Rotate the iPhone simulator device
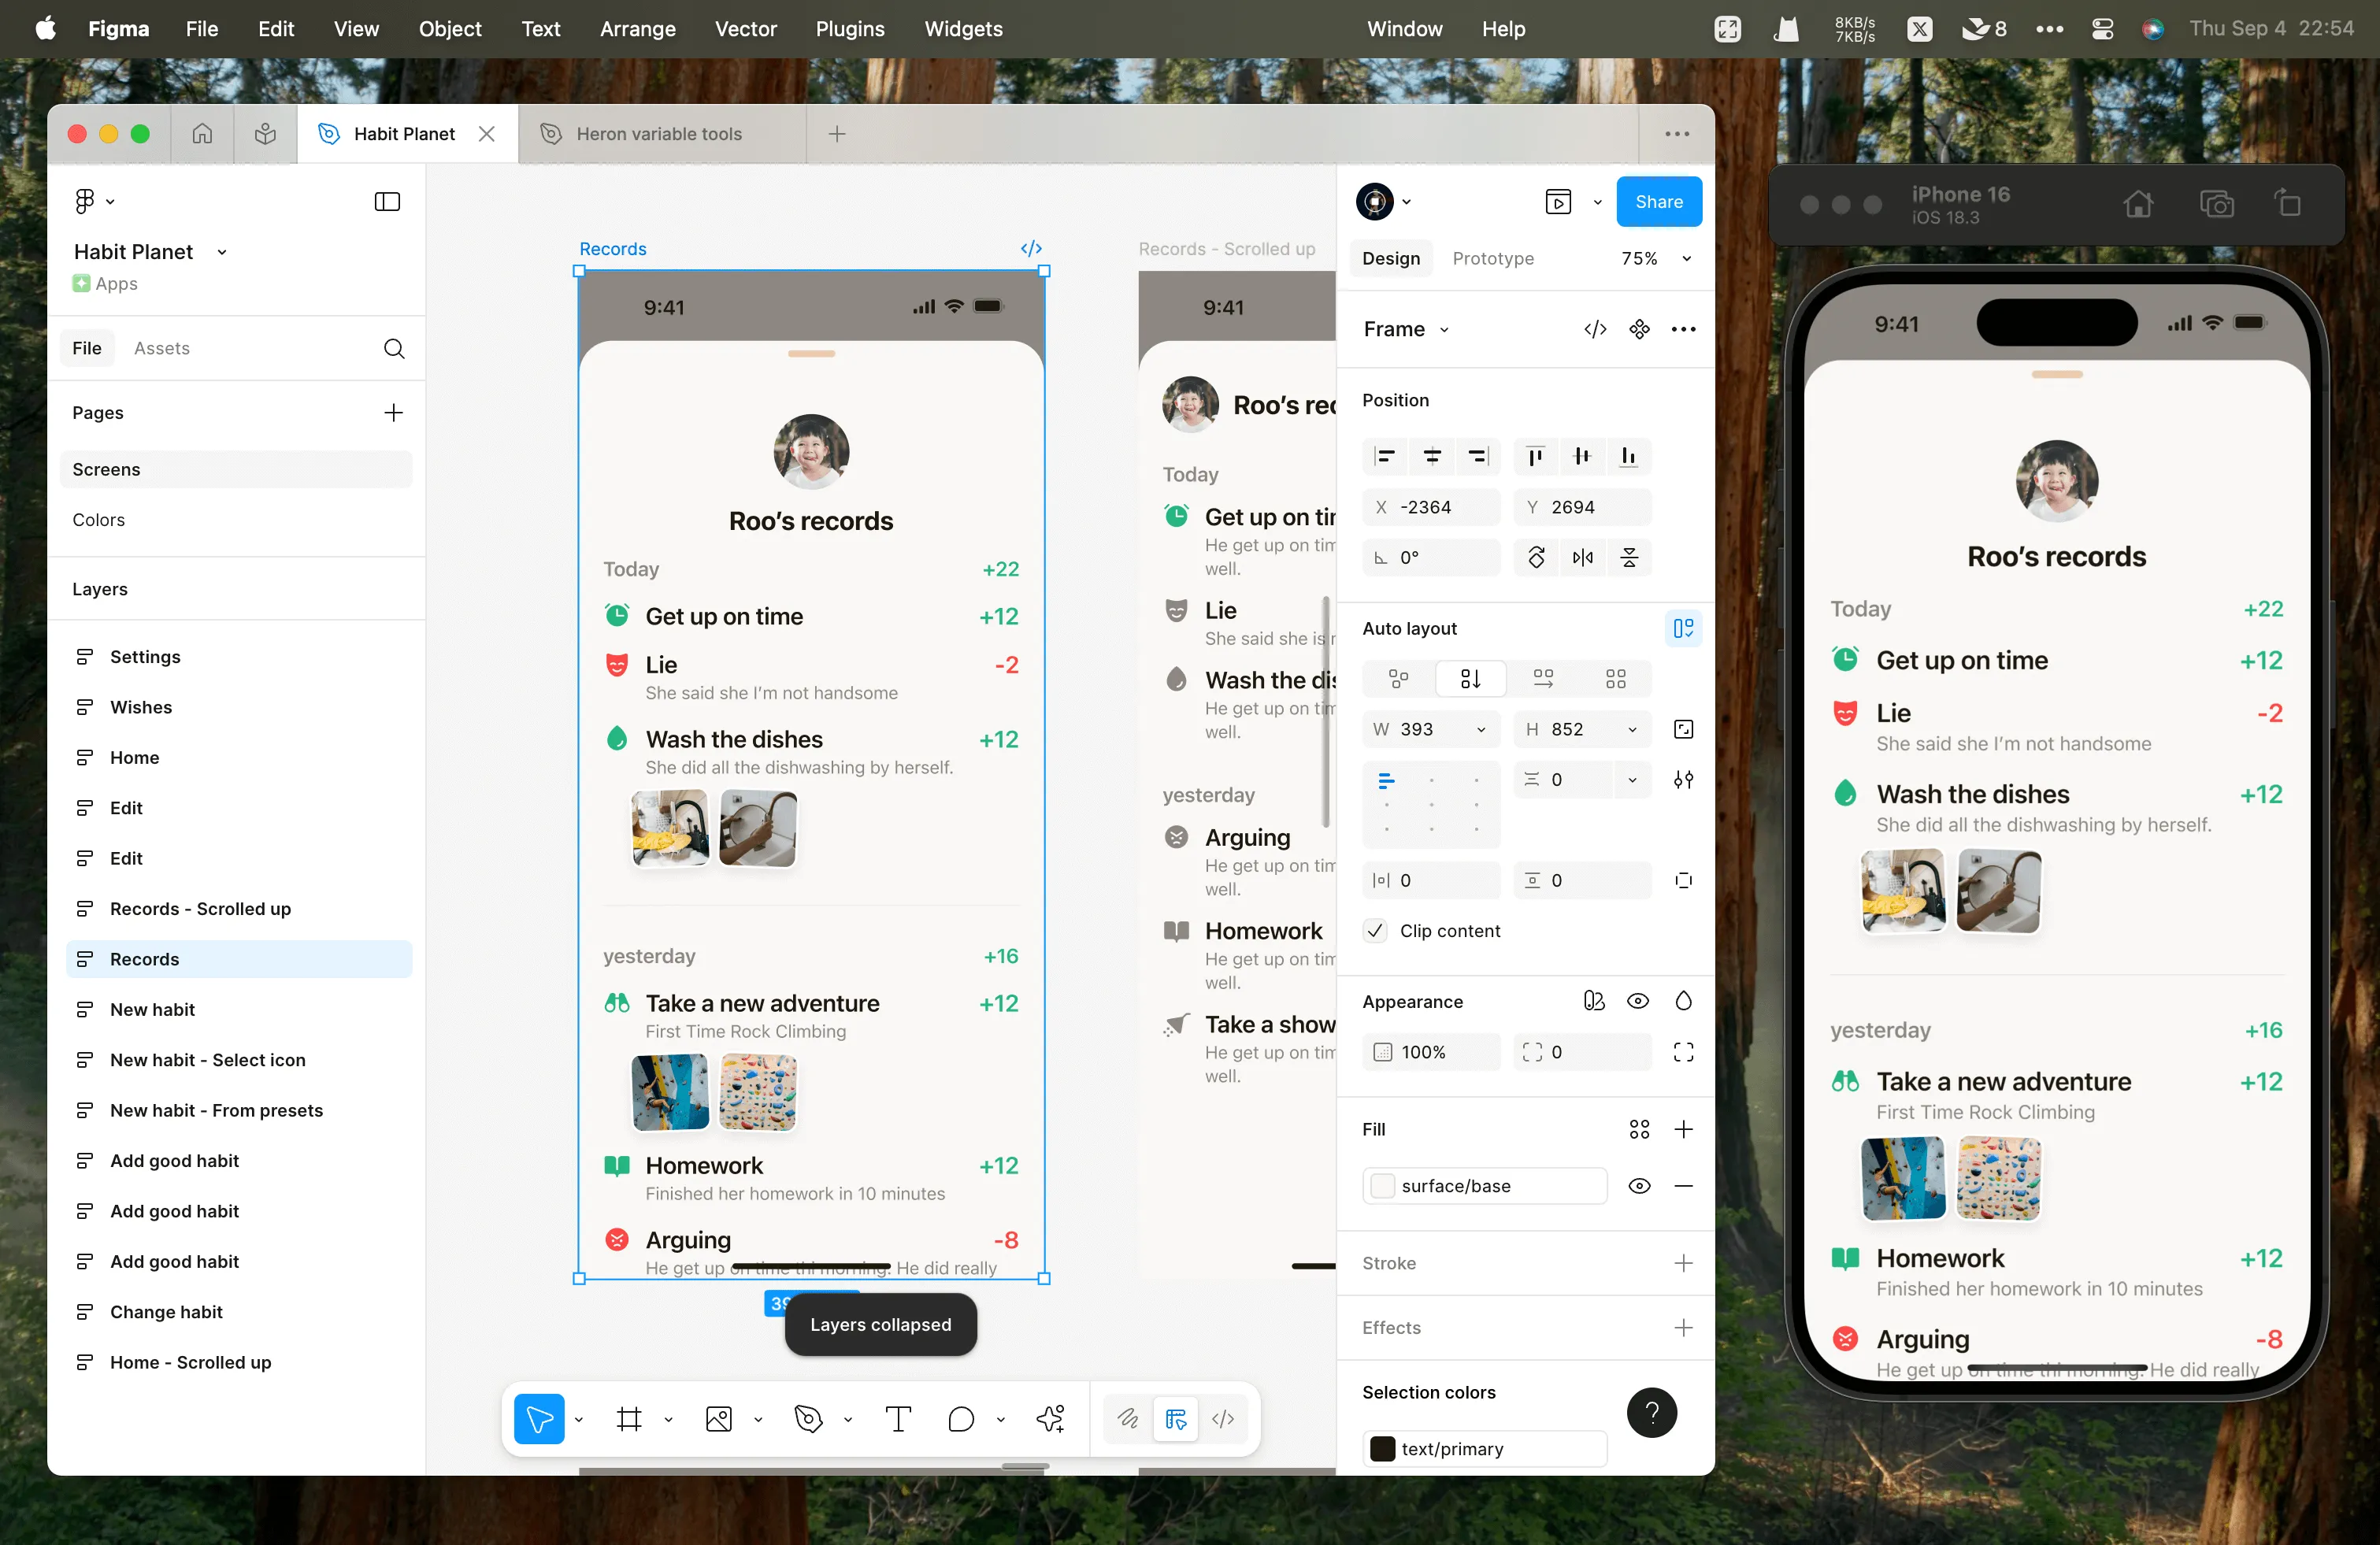The image size is (2380, 1545). pyautogui.click(x=2288, y=204)
